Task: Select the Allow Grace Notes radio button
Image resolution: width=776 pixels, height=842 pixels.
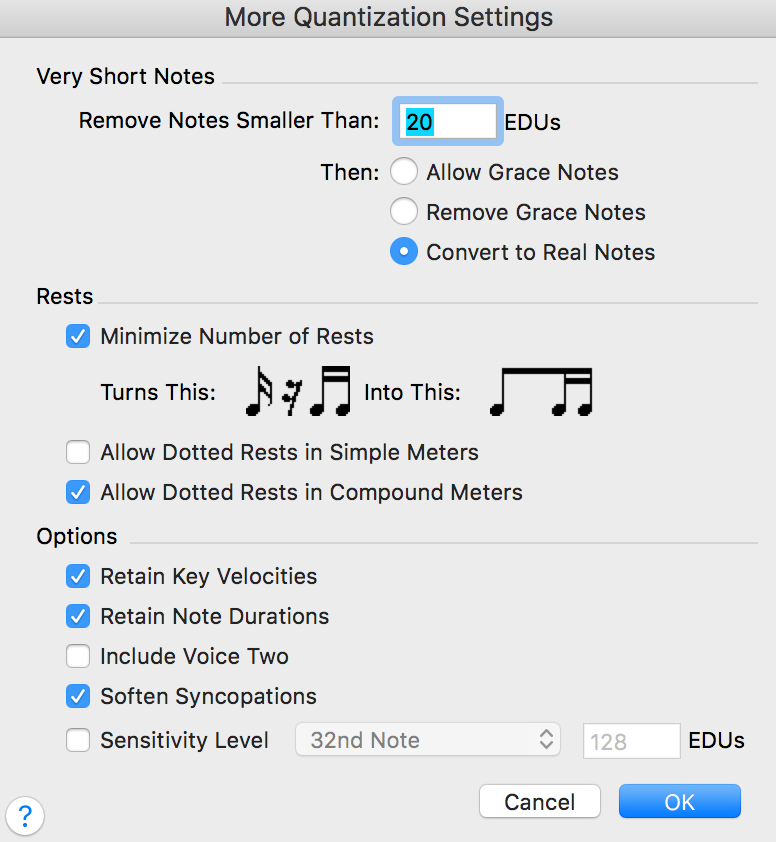Action: (403, 172)
